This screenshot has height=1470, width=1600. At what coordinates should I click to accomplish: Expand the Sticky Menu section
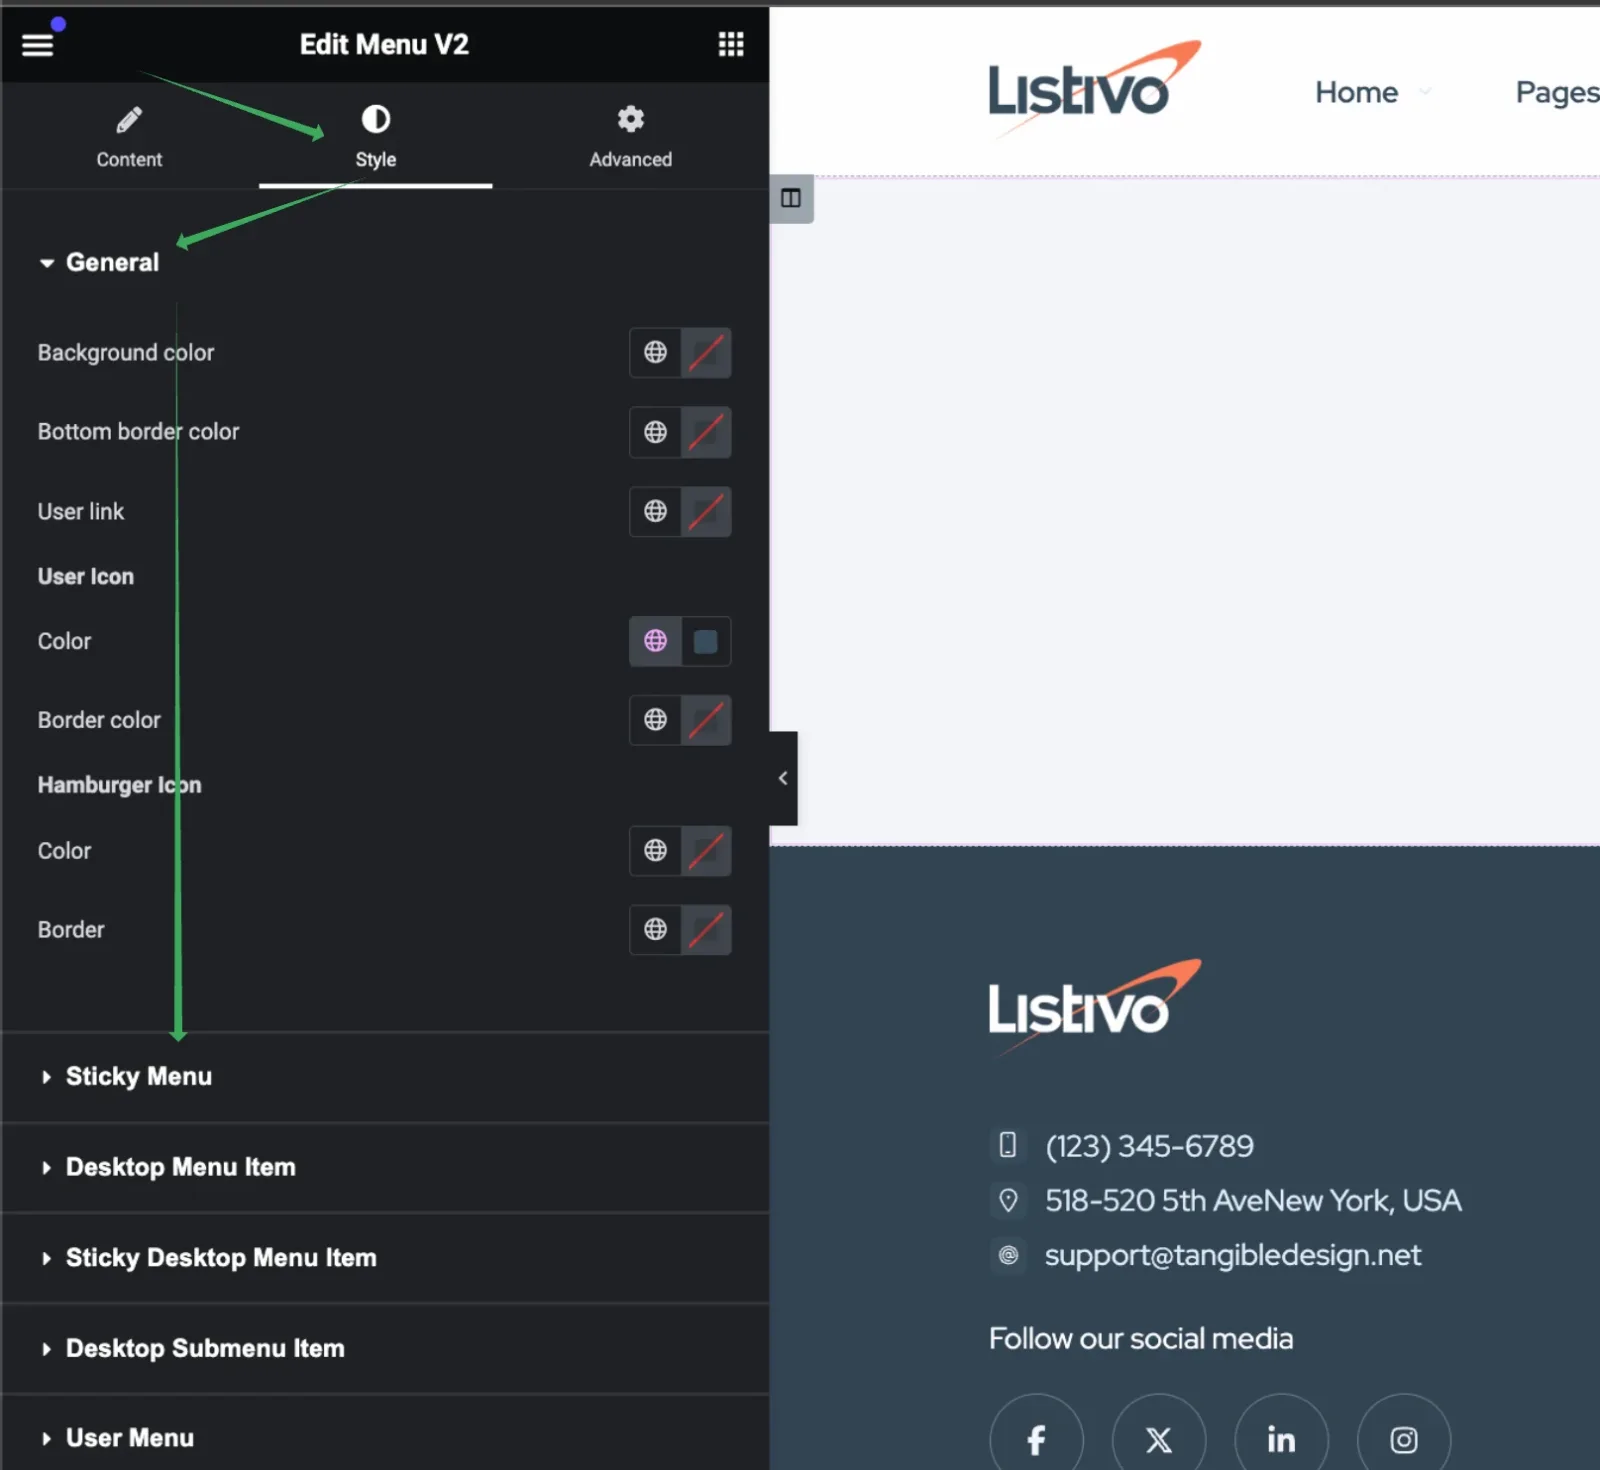coord(385,1077)
